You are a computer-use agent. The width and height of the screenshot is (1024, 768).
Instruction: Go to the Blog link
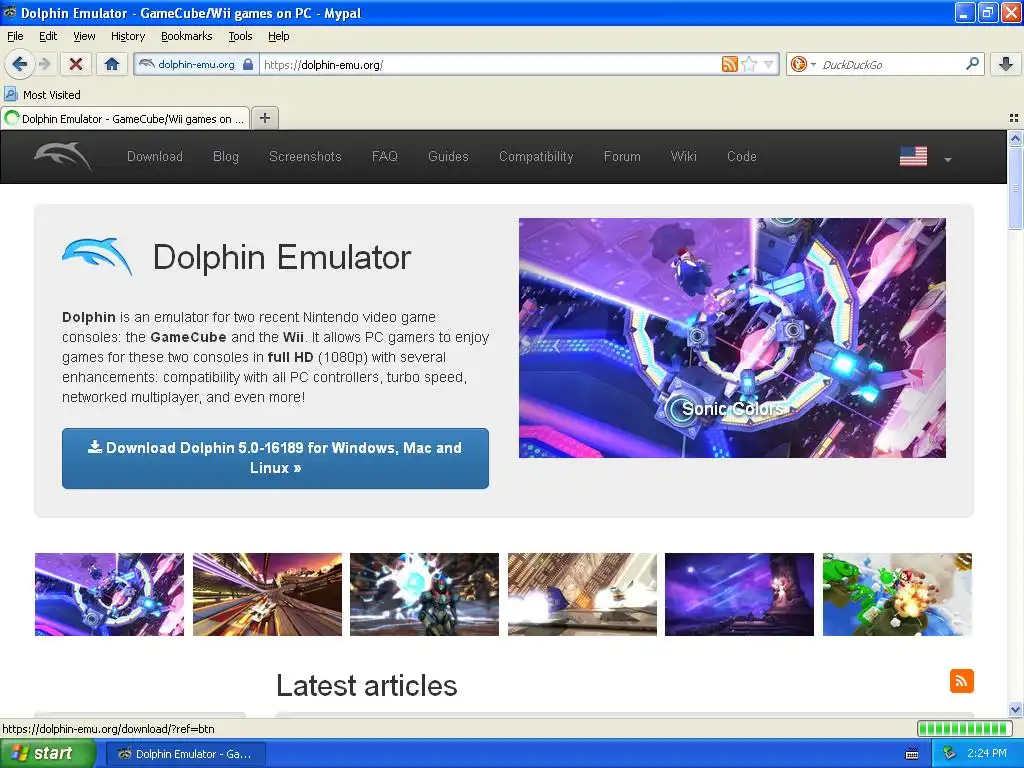[225, 156]
